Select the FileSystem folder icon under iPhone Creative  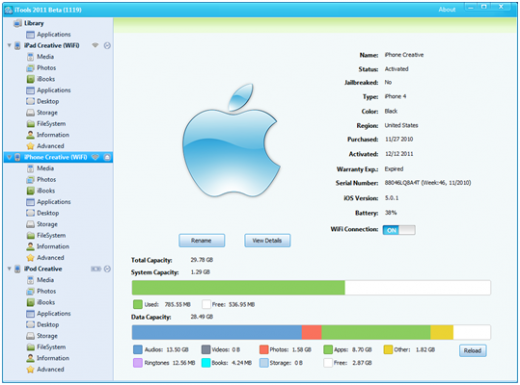pos(30,236)
